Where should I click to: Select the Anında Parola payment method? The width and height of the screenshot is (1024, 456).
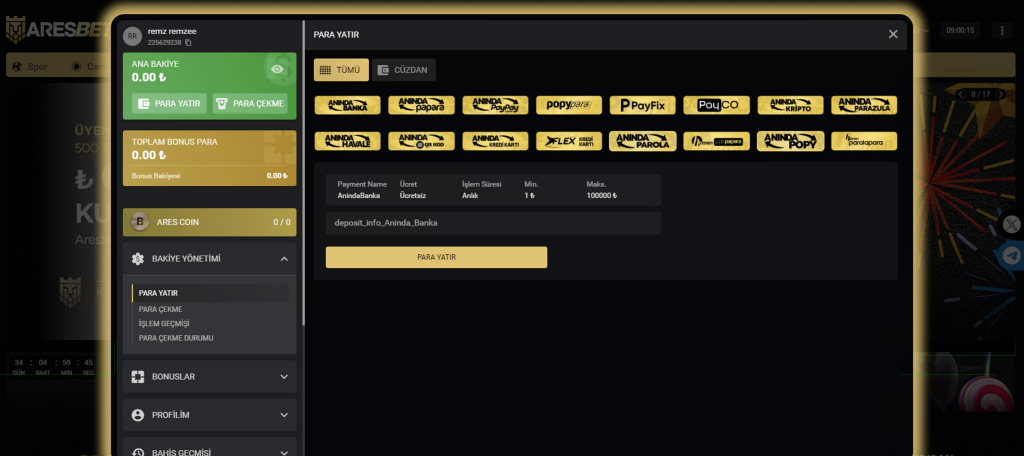[643, 141]
